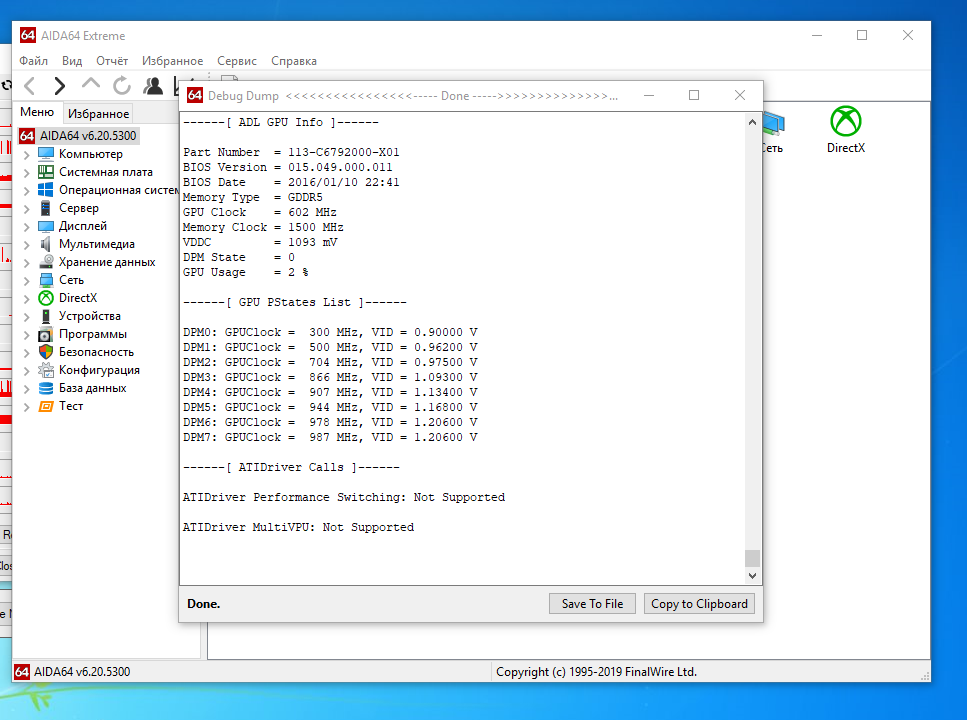Click the copyright FinalWire Ltd. status text
The height and width of the screenshot is (720, 967).
click(596, 672)
